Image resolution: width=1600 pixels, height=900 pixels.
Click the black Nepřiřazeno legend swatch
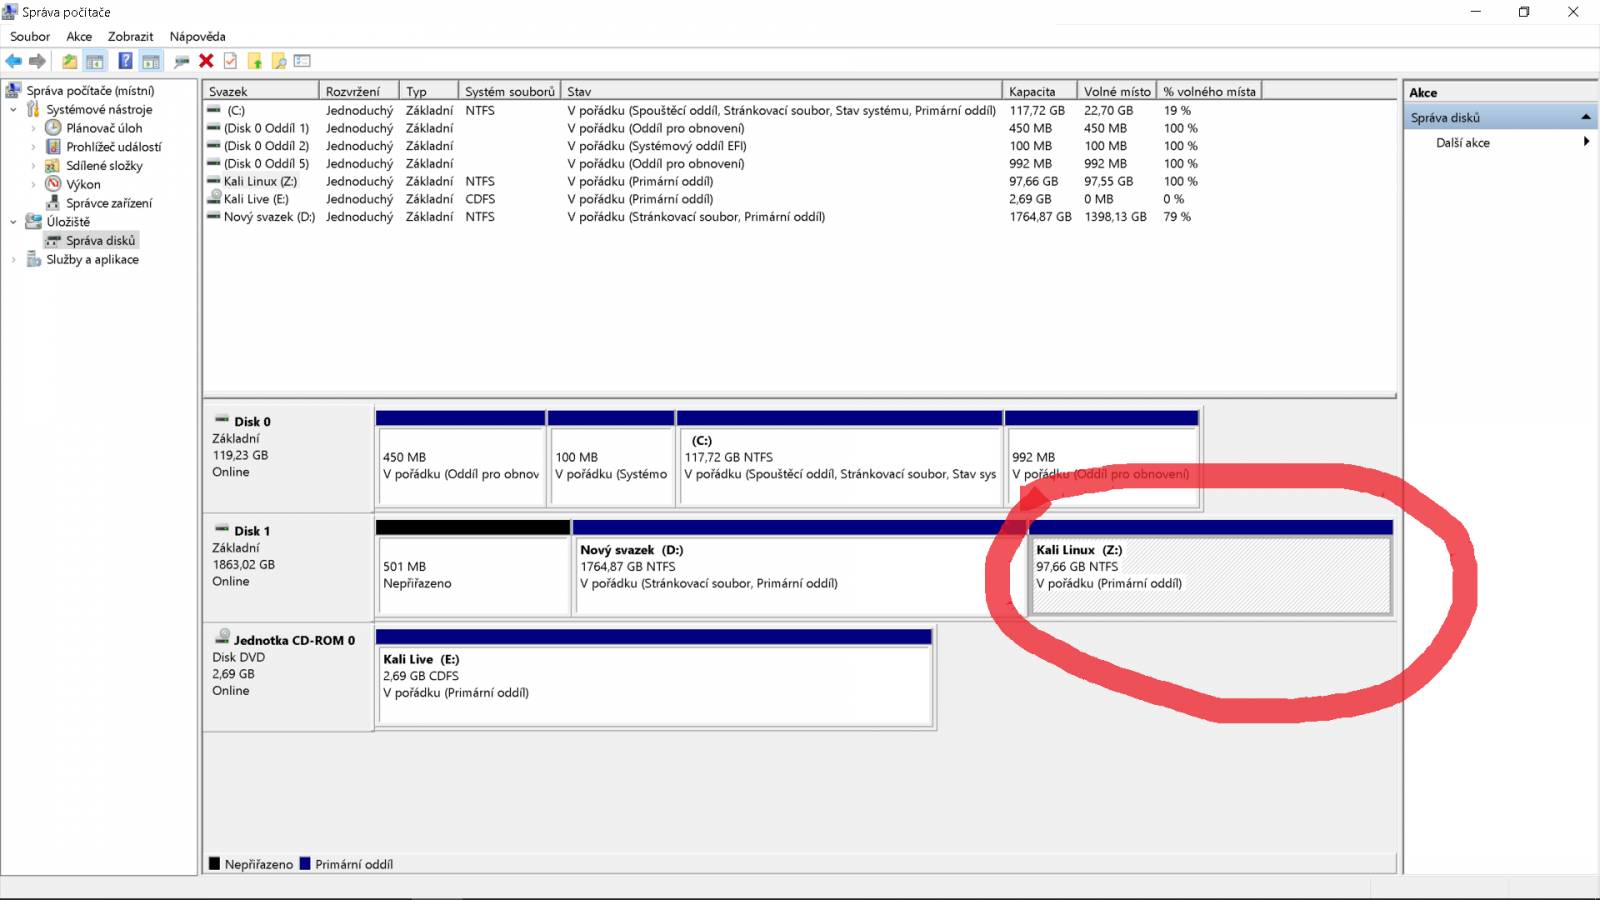pyautogui.click(x=214, y=864)
